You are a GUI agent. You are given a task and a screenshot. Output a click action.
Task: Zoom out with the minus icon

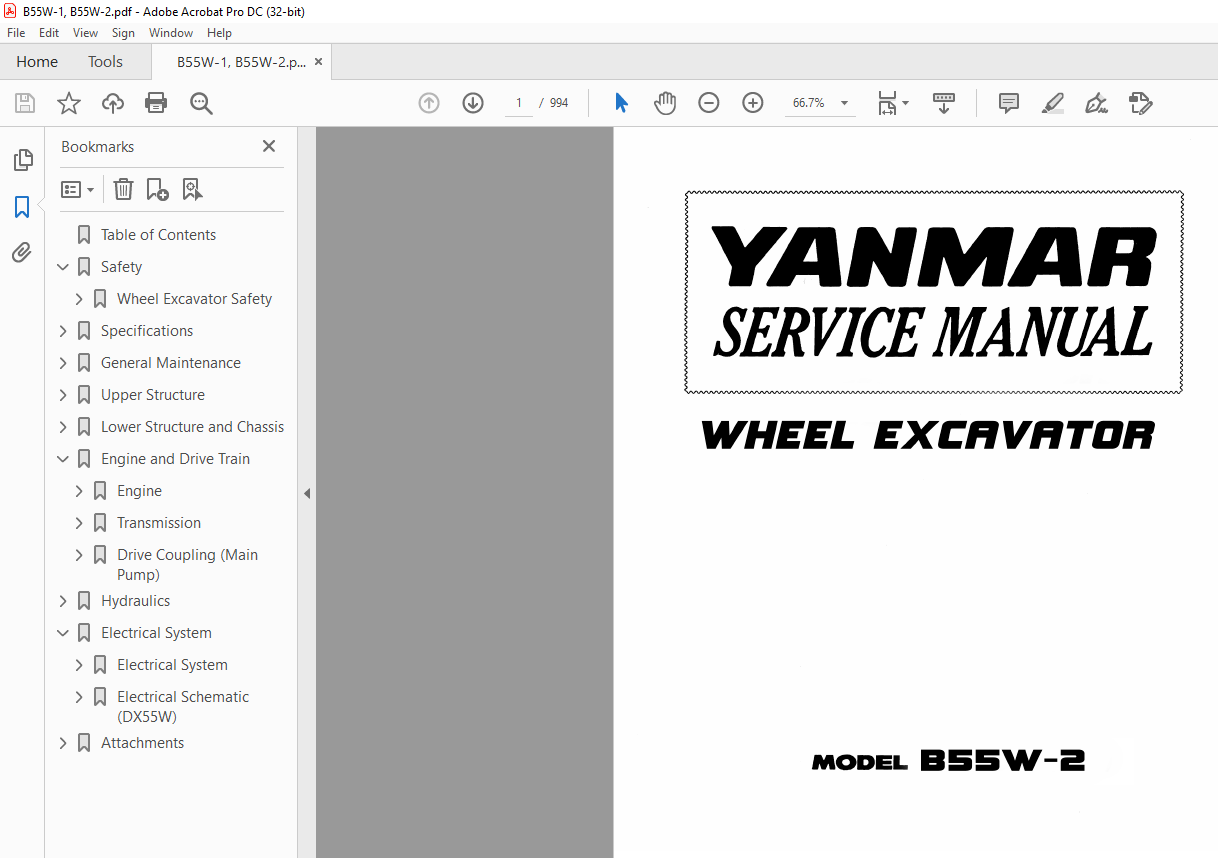point(709,103)
